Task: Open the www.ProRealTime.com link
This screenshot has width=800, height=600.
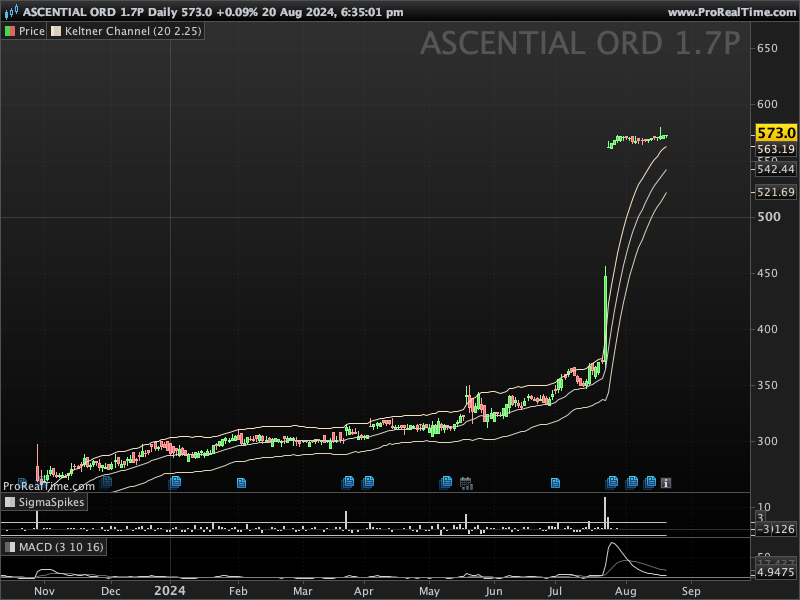Action: [732, 12]
